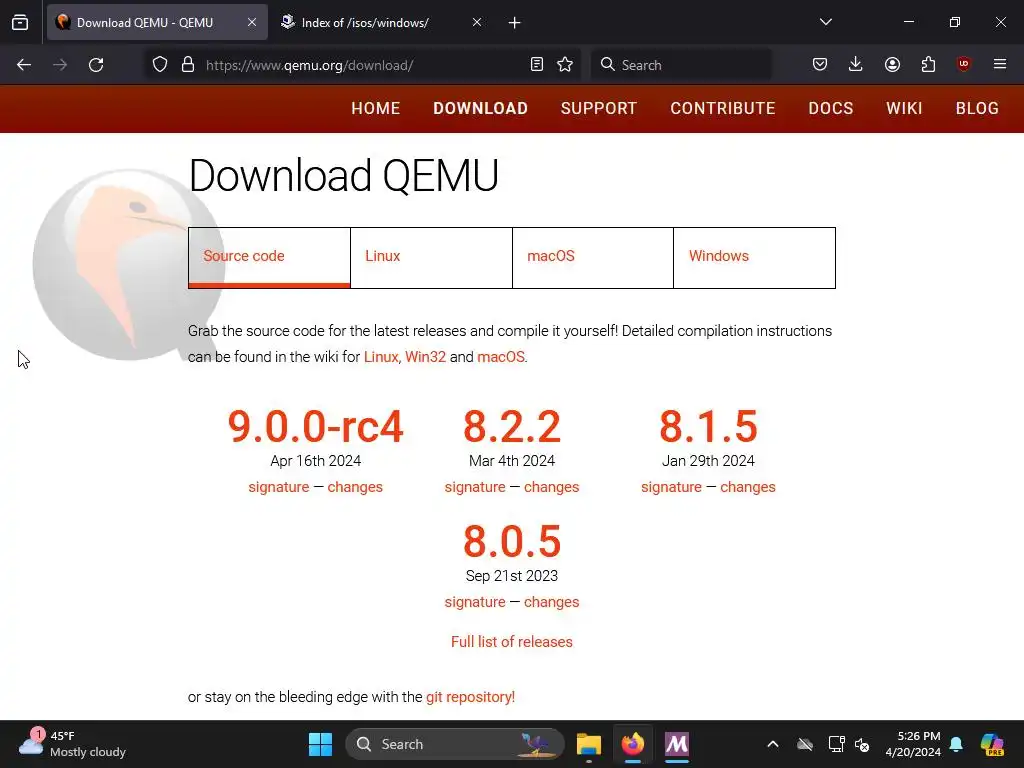Open Full list of releases link
This screenshot has height=768, width=1024.
coord(512,642)
